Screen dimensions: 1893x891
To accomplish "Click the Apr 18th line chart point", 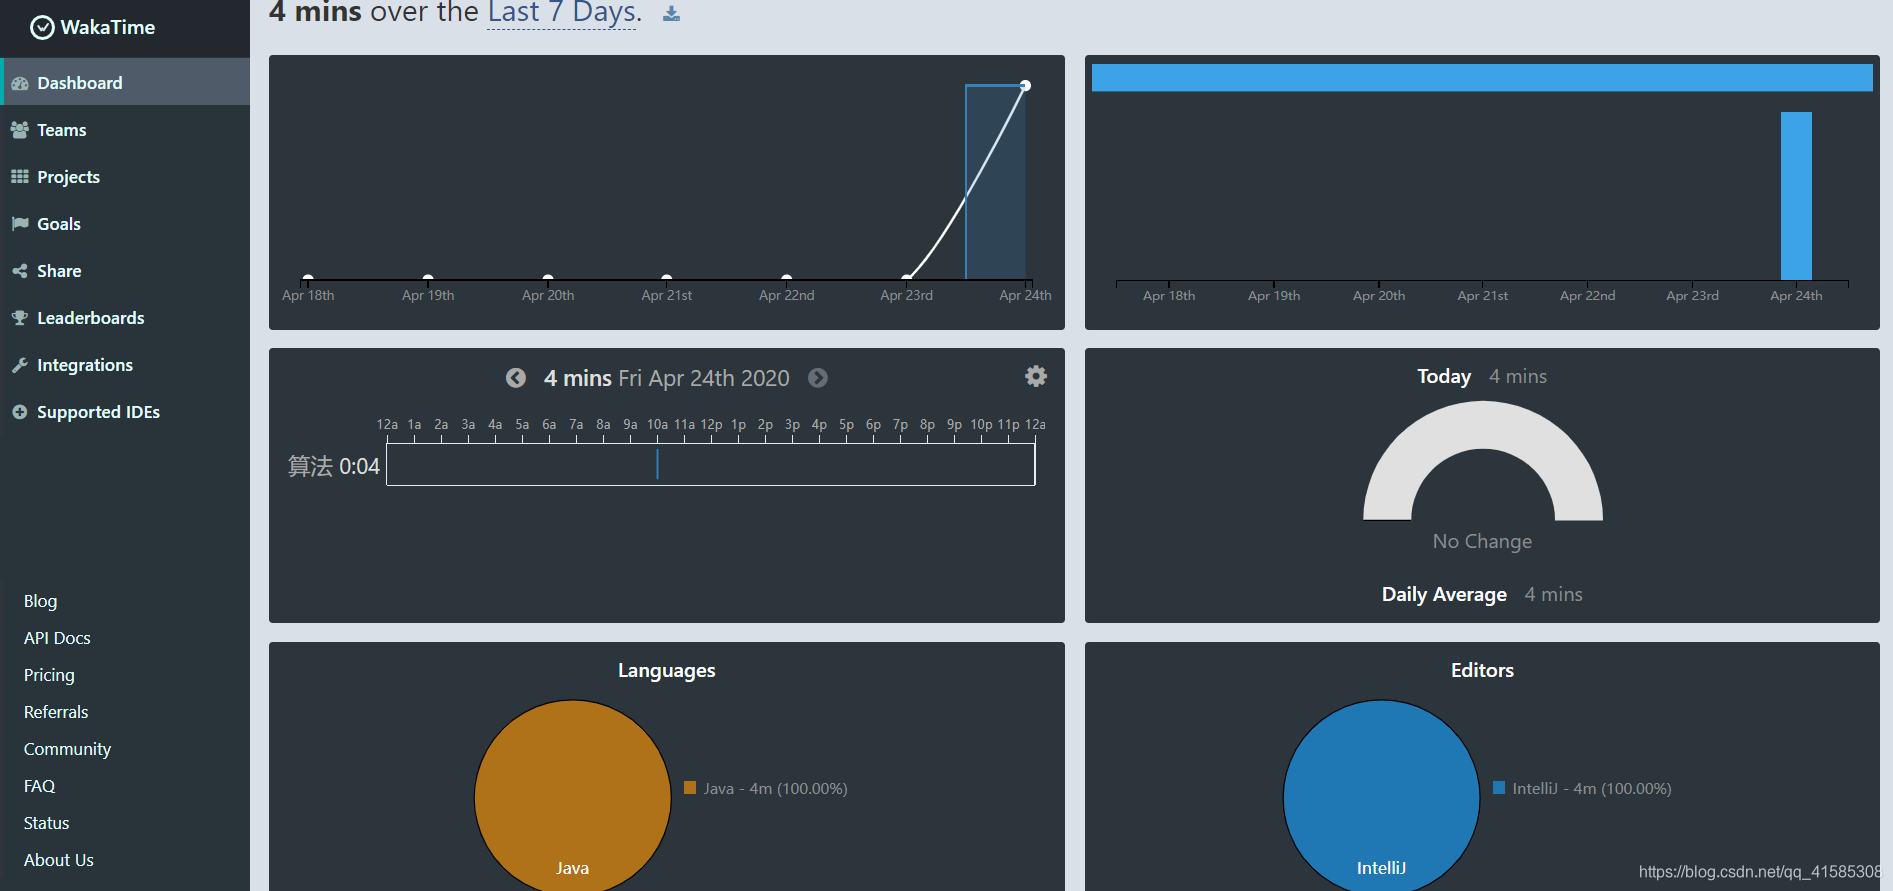I will (x=308, y=278).
